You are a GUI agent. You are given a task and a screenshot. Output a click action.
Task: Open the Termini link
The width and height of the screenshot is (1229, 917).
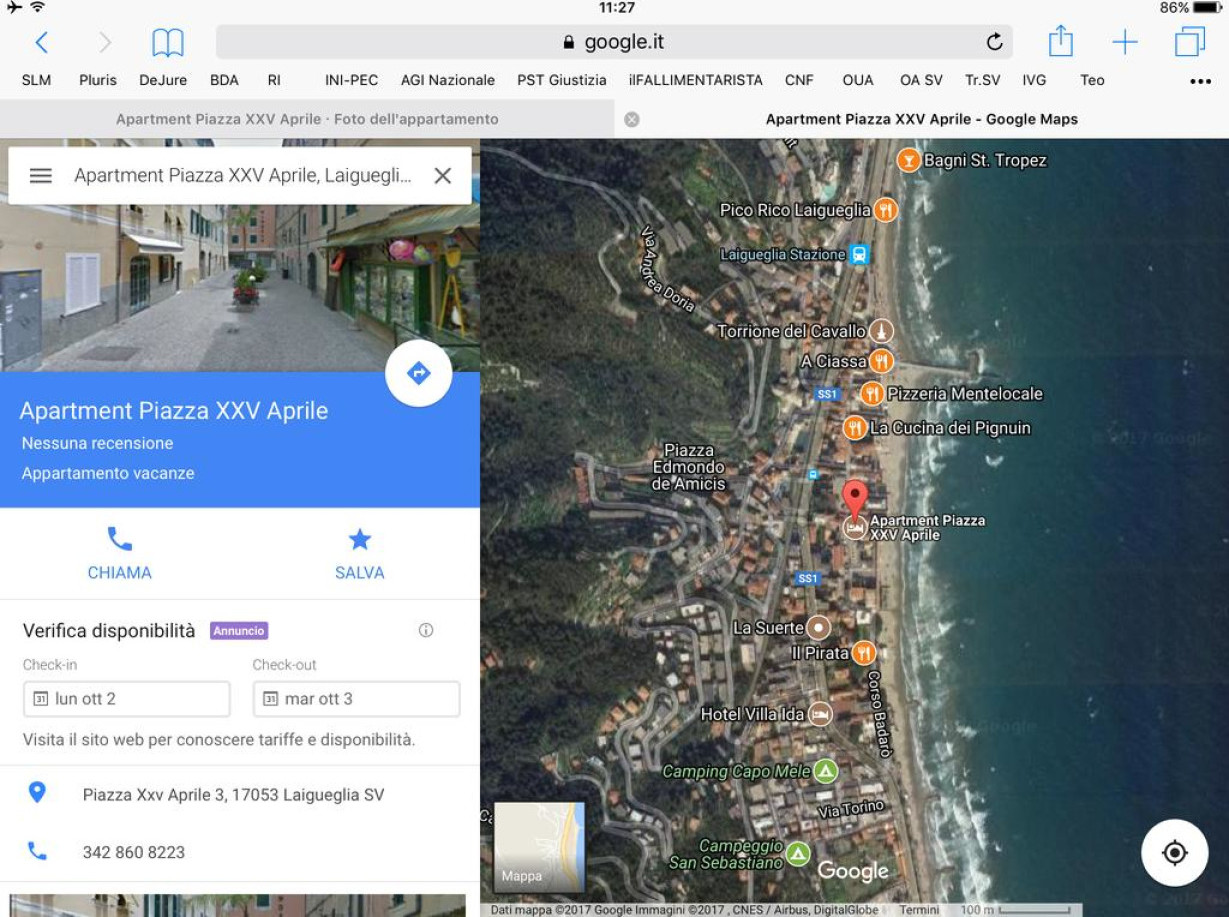tap(919, 910)
